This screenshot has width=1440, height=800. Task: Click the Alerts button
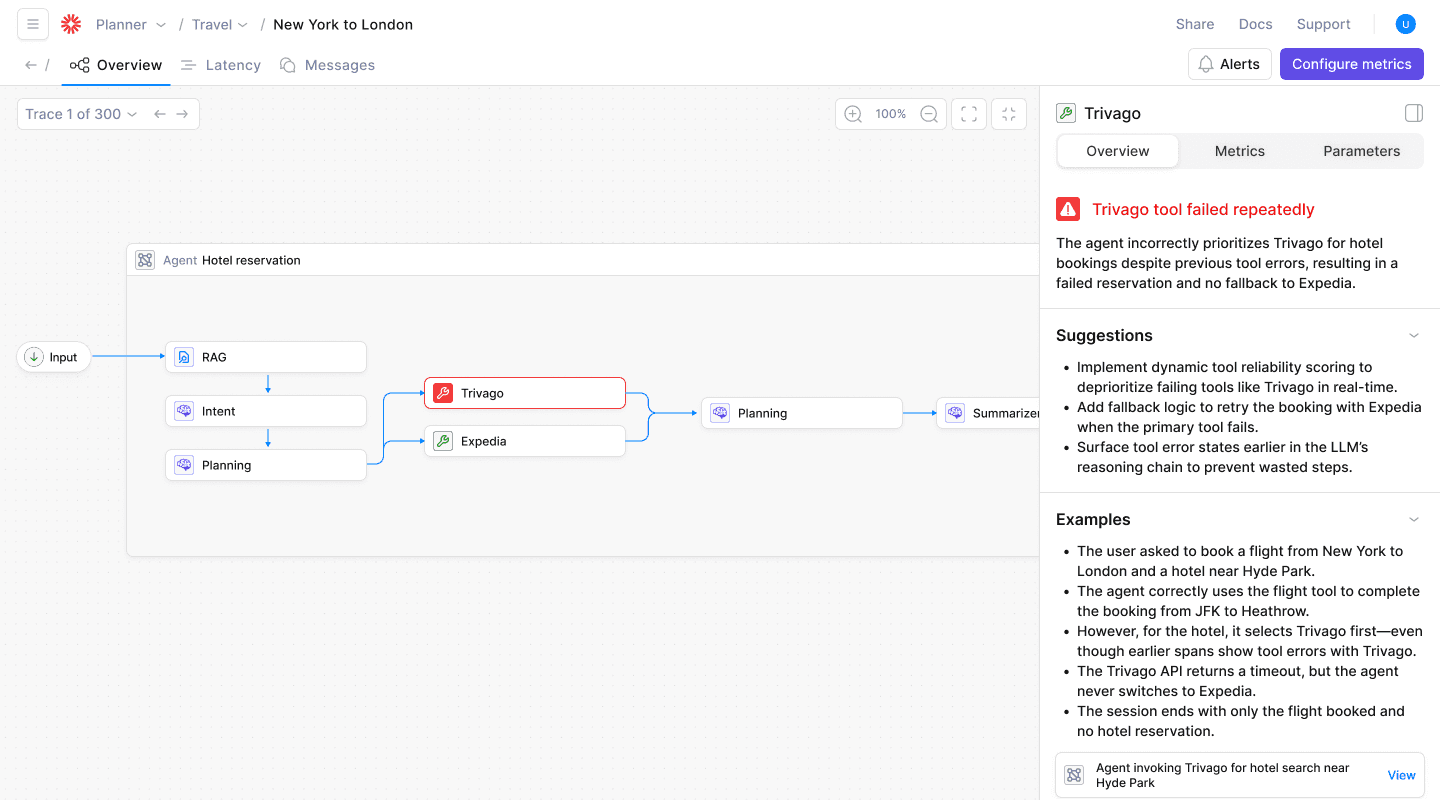(x=1230, y=64)
